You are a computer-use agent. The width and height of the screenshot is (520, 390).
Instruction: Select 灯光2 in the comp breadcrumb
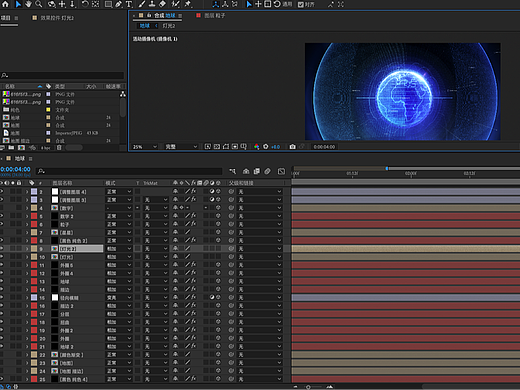pyautogui.click(x=169, y=26)
